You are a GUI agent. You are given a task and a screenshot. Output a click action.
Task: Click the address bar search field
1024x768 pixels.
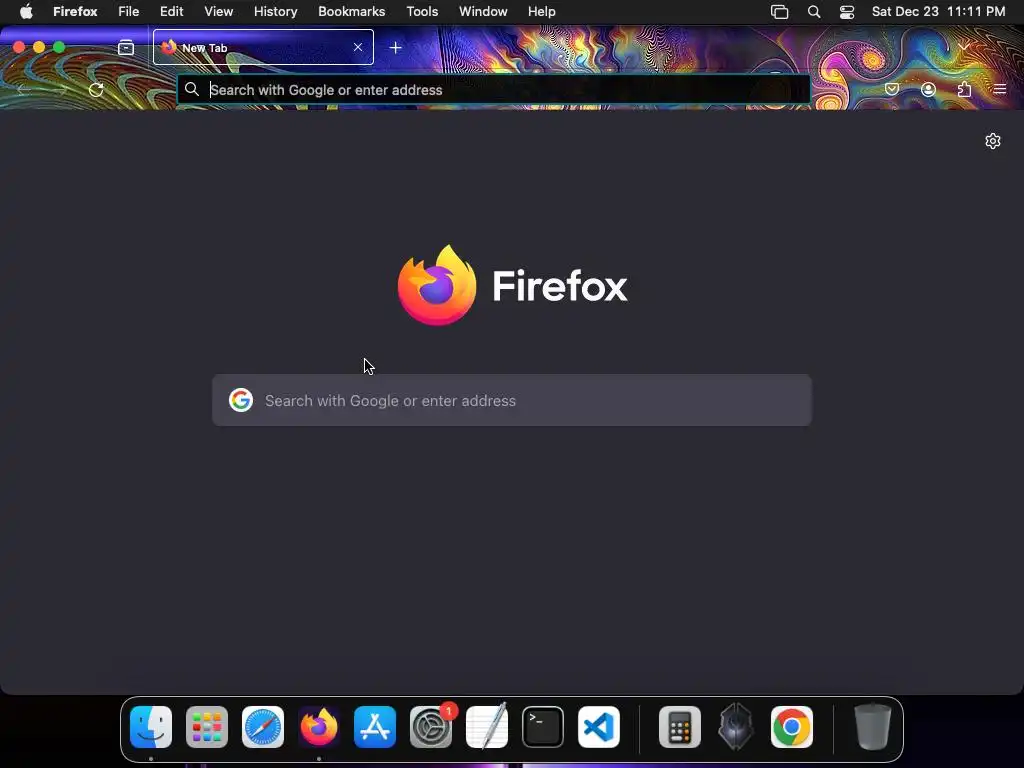click(494, 89)
